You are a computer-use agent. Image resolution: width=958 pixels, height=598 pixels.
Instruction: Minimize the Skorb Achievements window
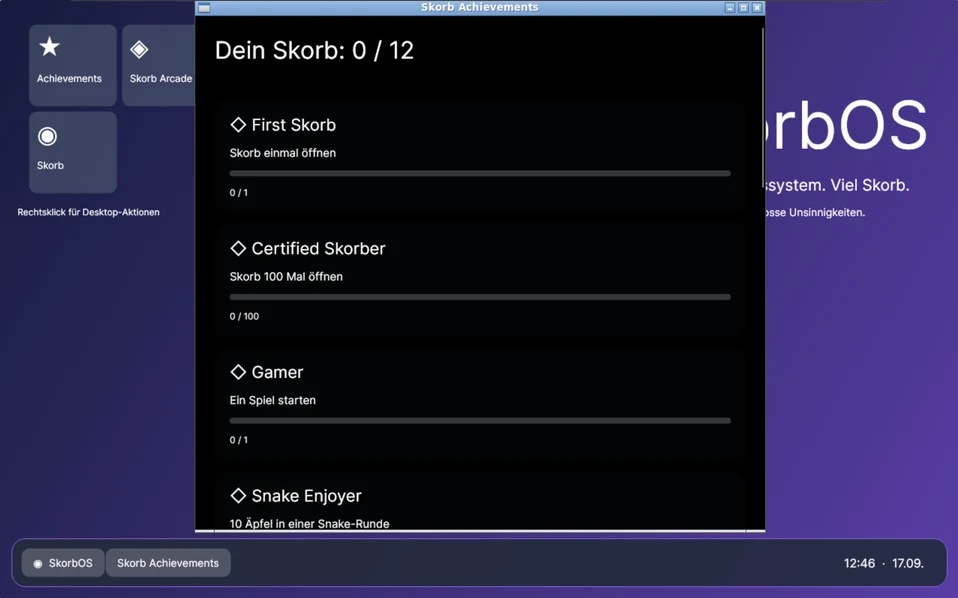(x=729, y=8)
